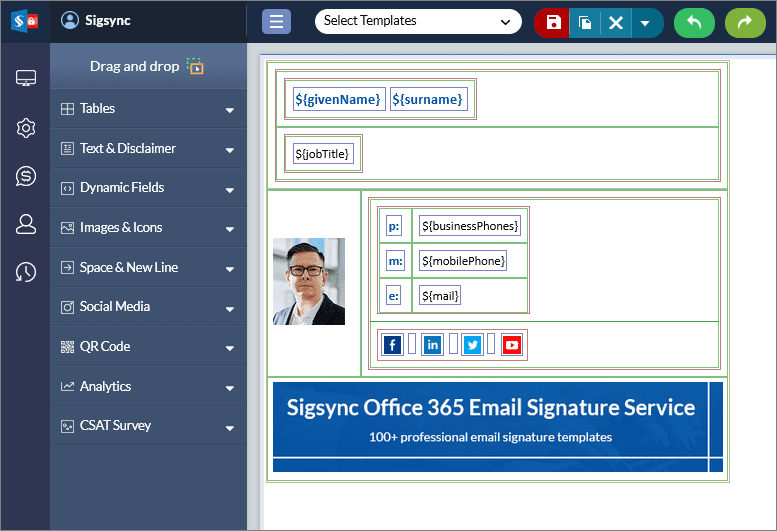This screenshot has height=531, width=777.
Task: Click the green Redo arrow button
Action: coord(744,22)
